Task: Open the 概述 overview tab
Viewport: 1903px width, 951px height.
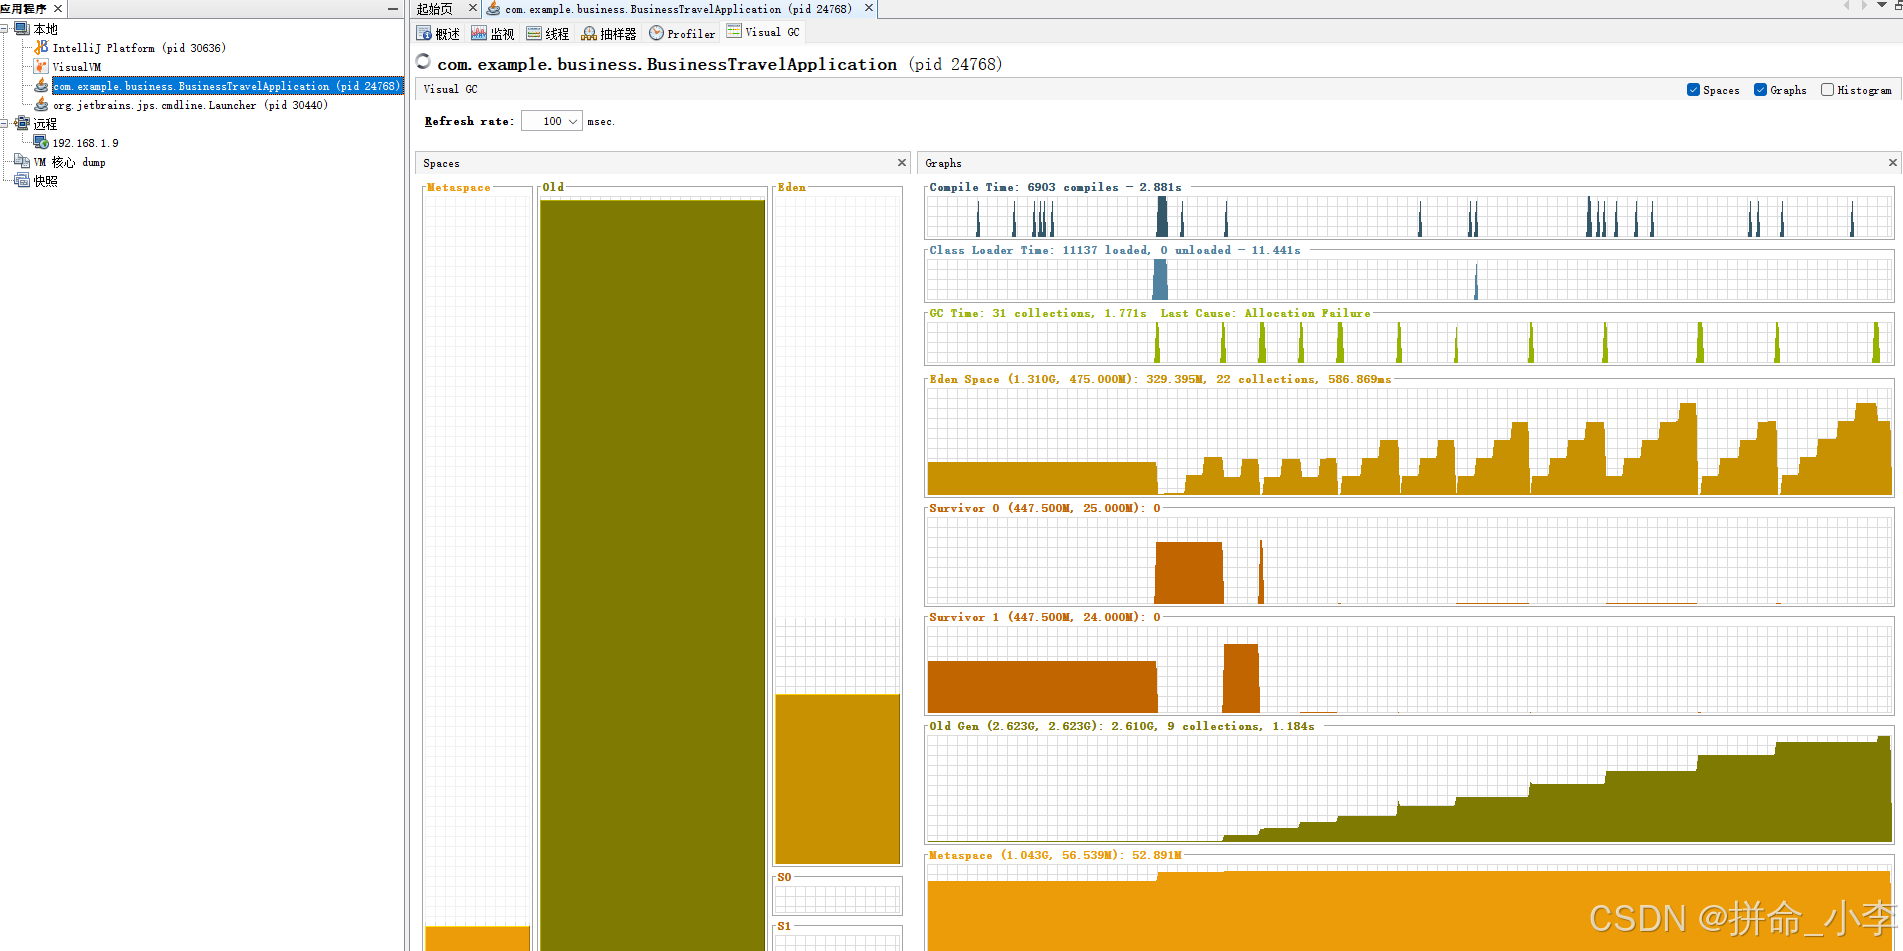Action: (x=439, y=33)
